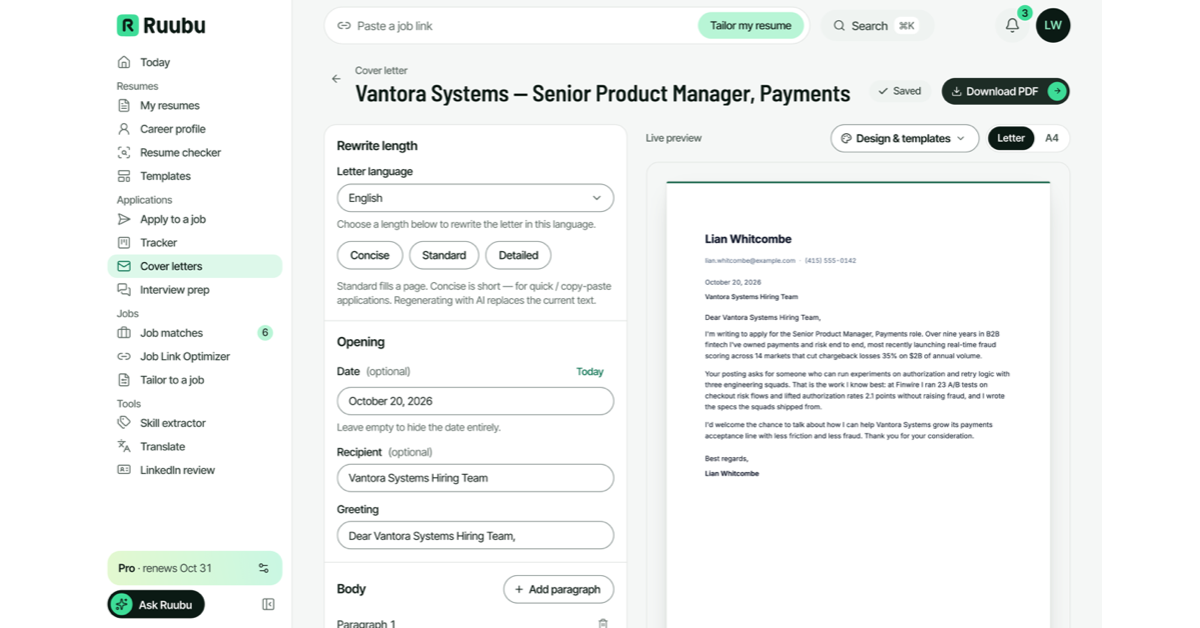Click the Ruubu logo
1200x628 pixels.
(161, 26)
